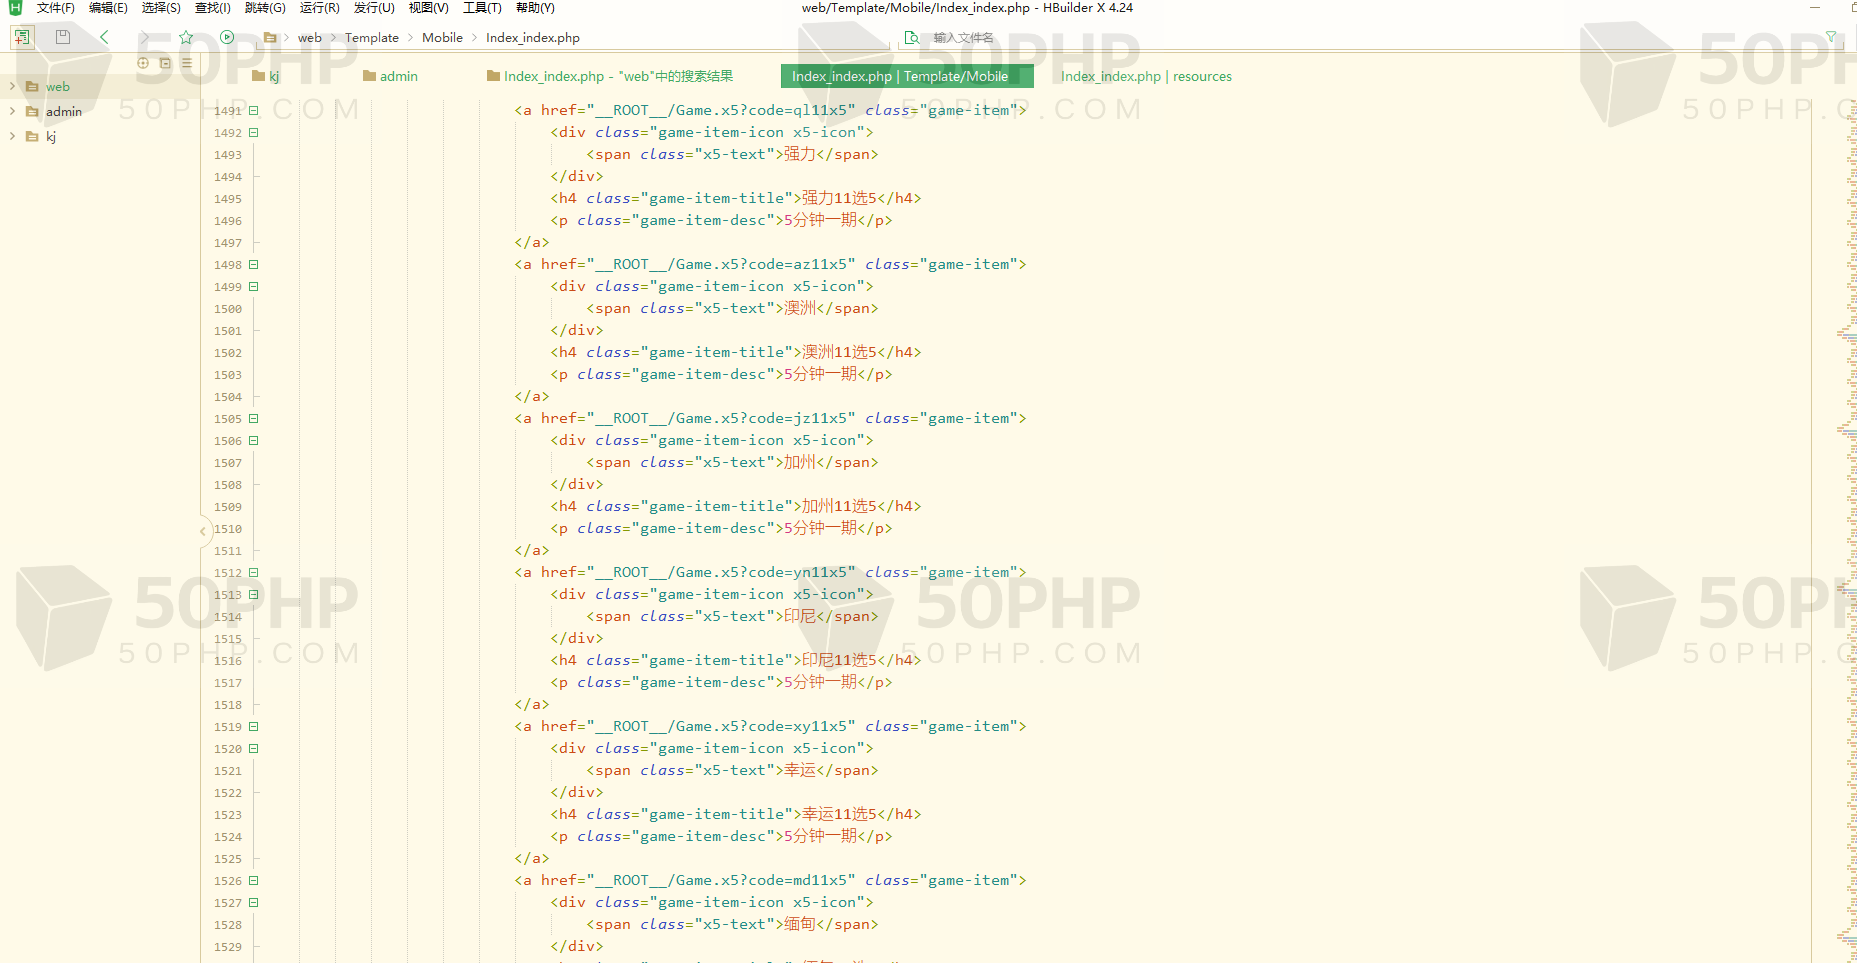Expand the admin folder in project tree
Screen dimensions: 1857x963
[12, 112]
